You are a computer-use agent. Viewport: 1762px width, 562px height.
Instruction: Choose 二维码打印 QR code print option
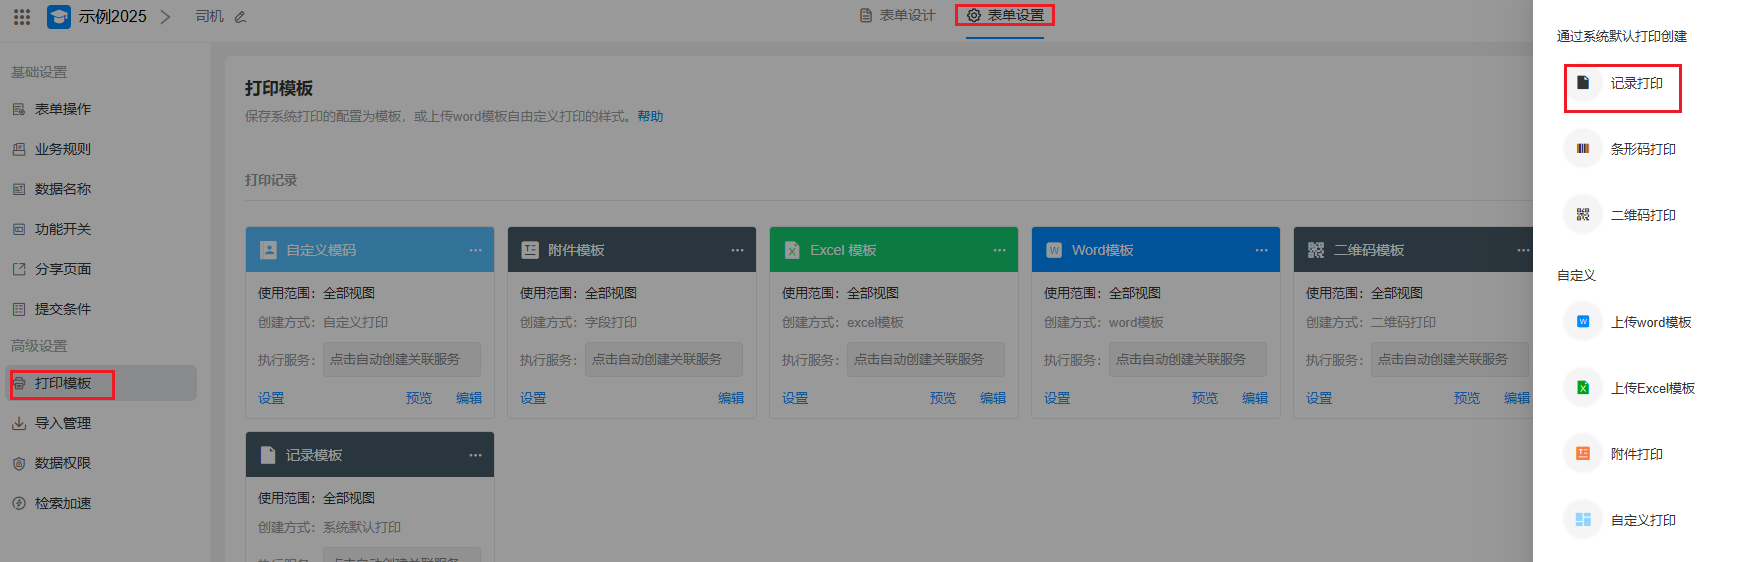pos(1642,215)
